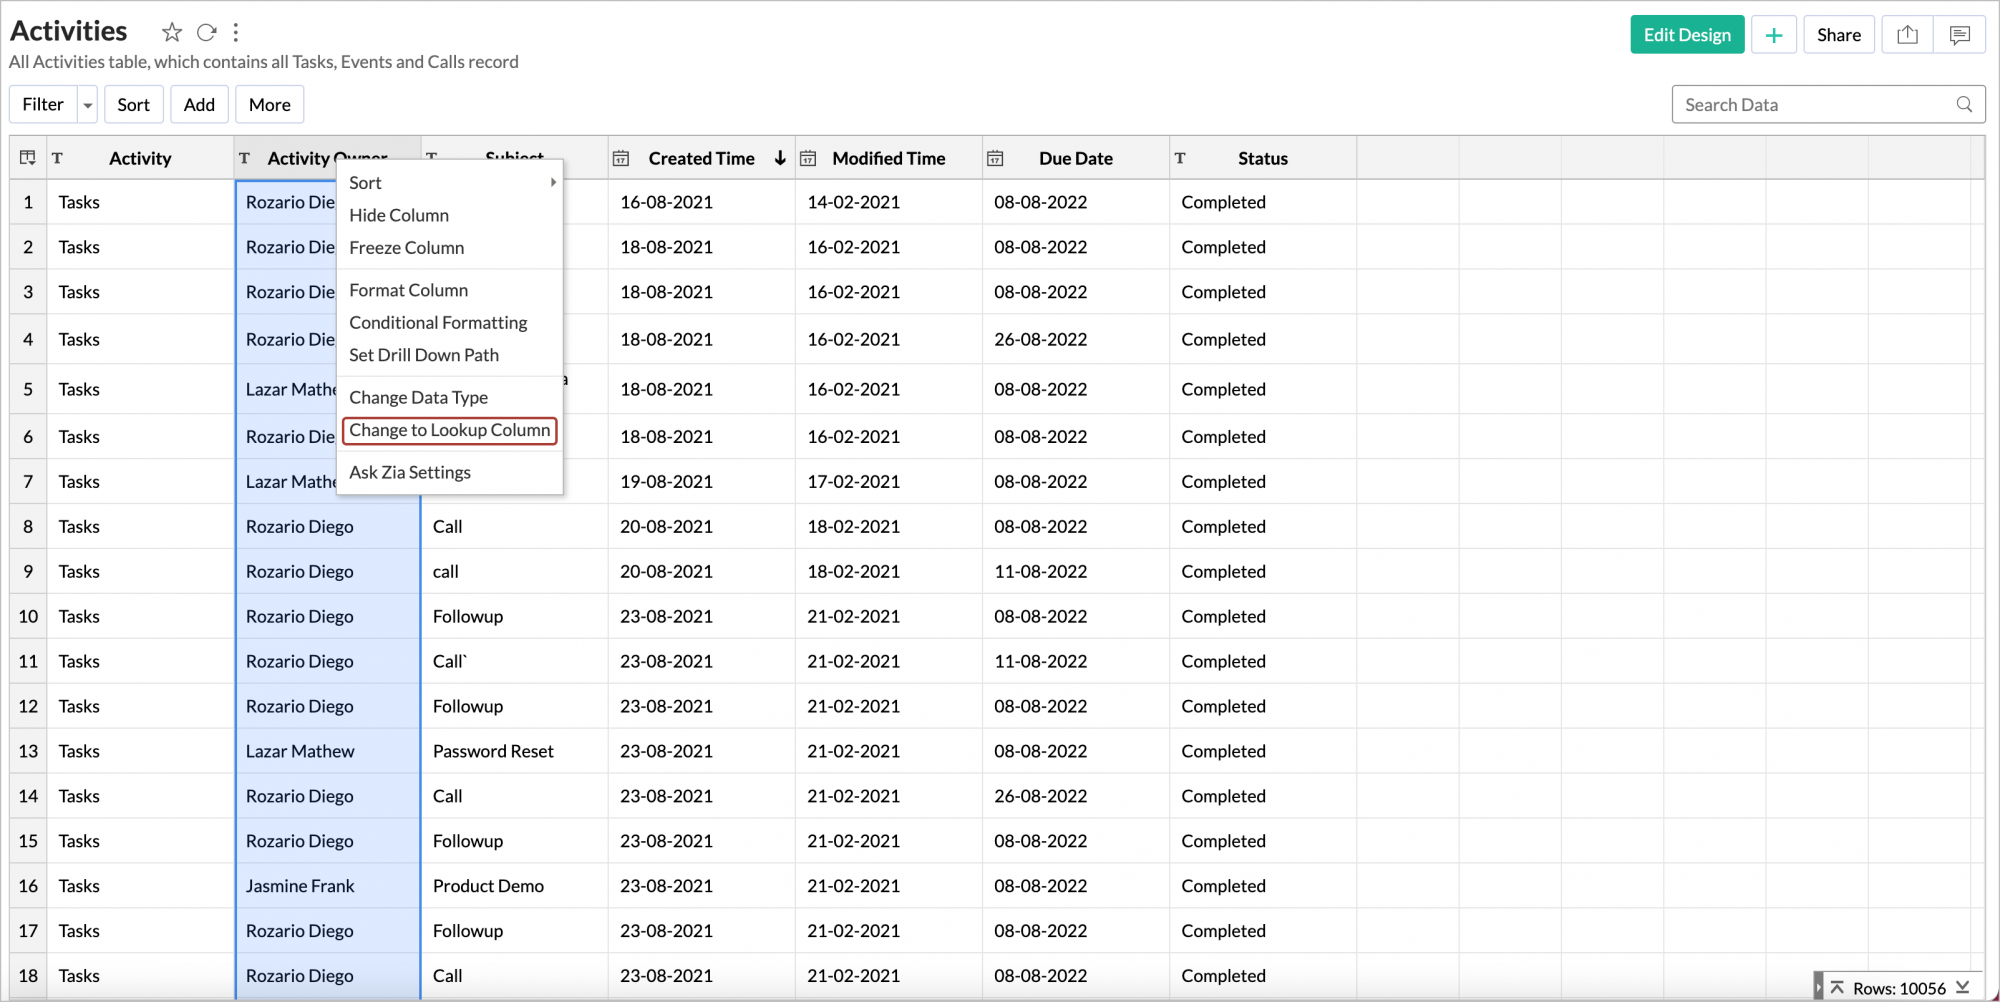Select Change to Lookup Column from menu

[449, 430]
